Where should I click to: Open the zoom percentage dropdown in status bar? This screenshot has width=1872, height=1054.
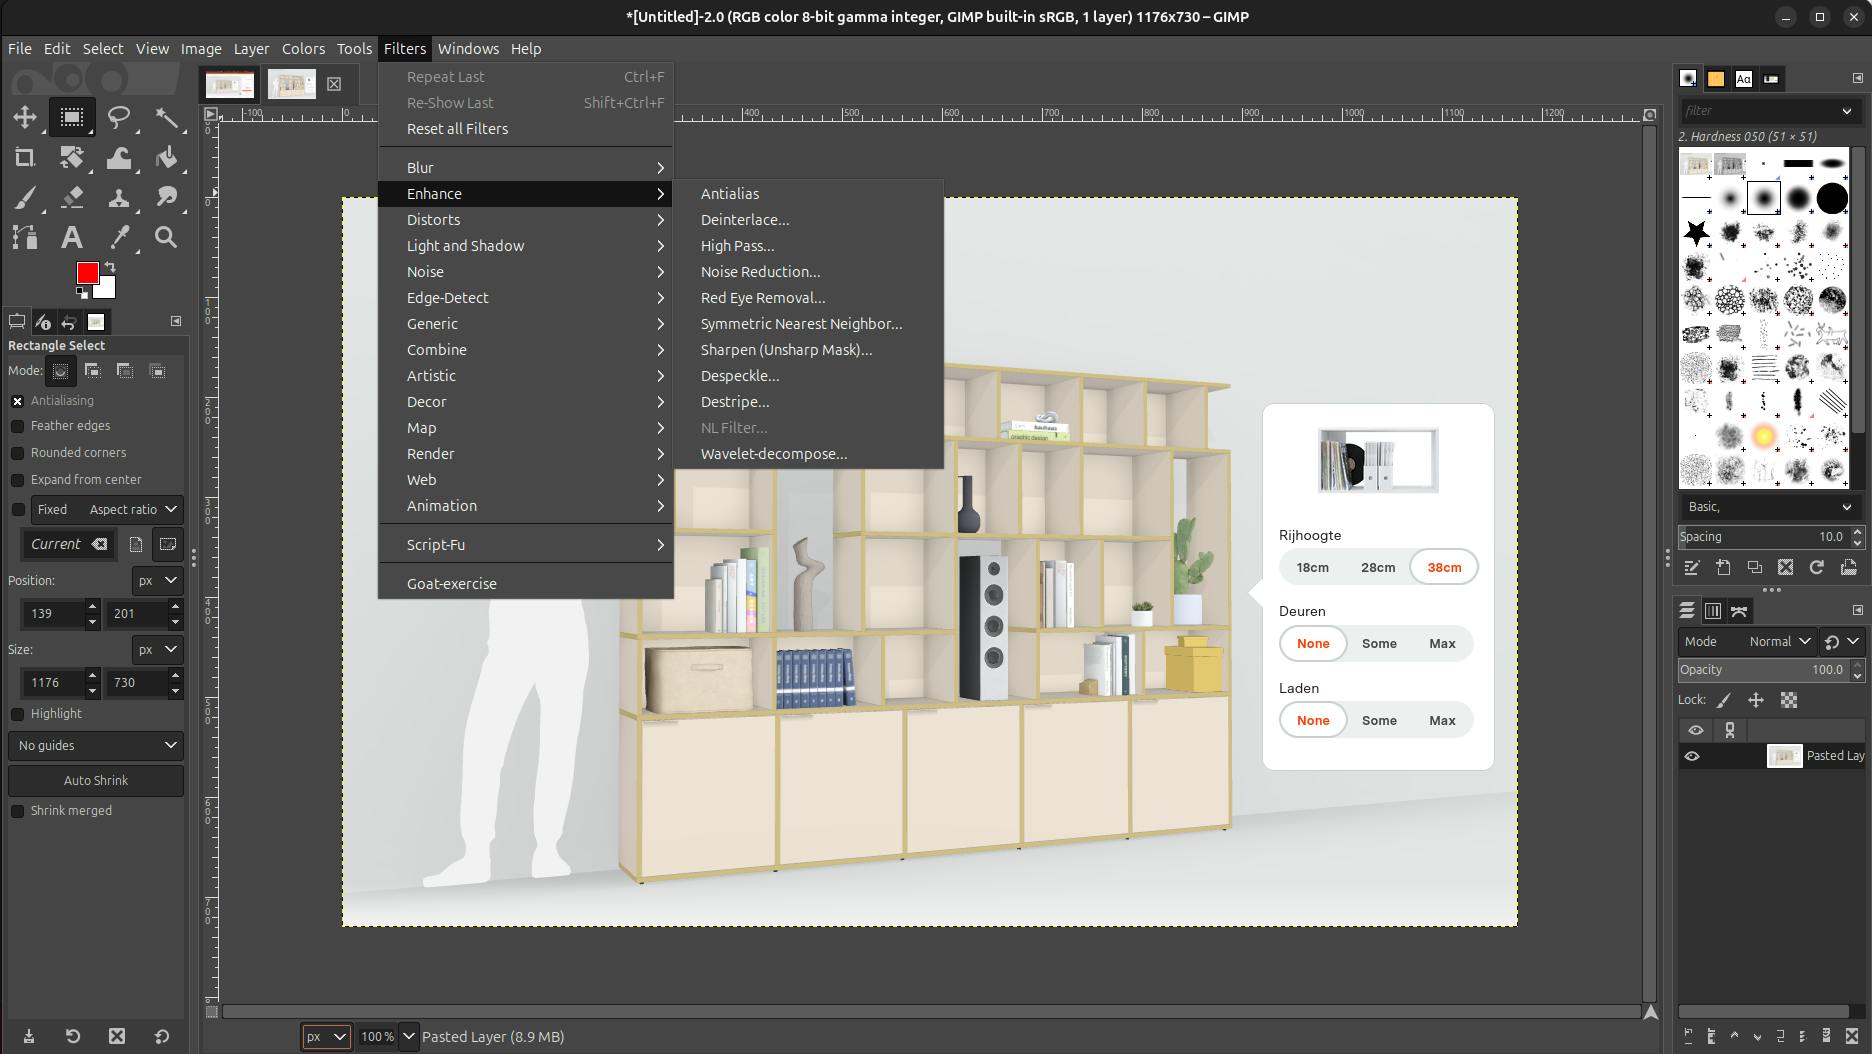[x=408, y=1036]
